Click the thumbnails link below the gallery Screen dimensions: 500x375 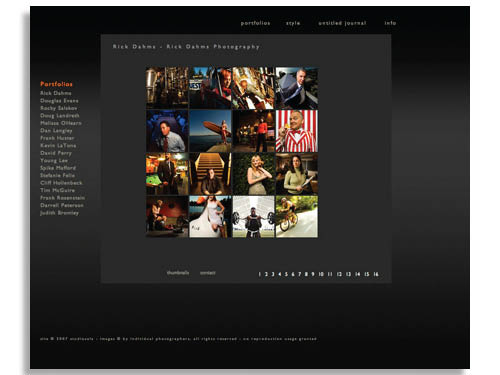coord(178,273)
